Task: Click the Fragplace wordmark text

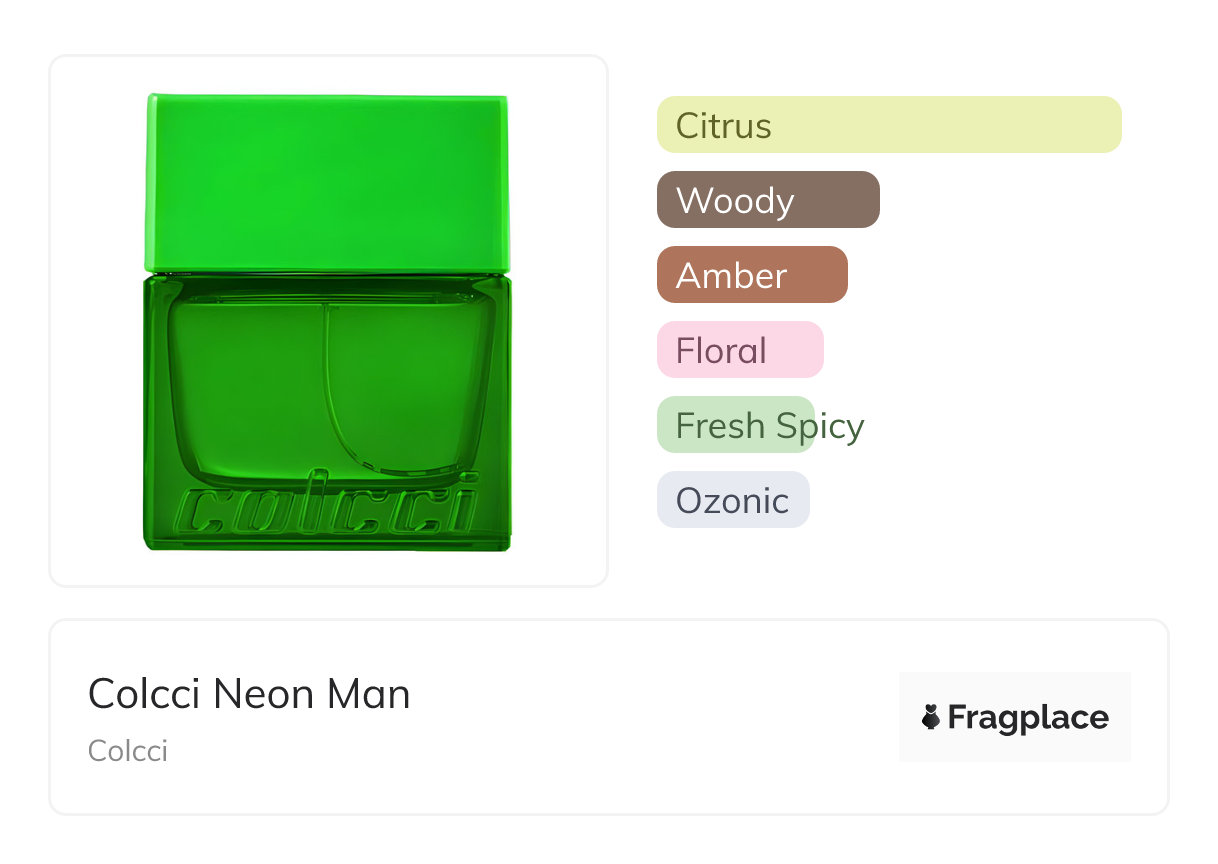Action: 1028,718
